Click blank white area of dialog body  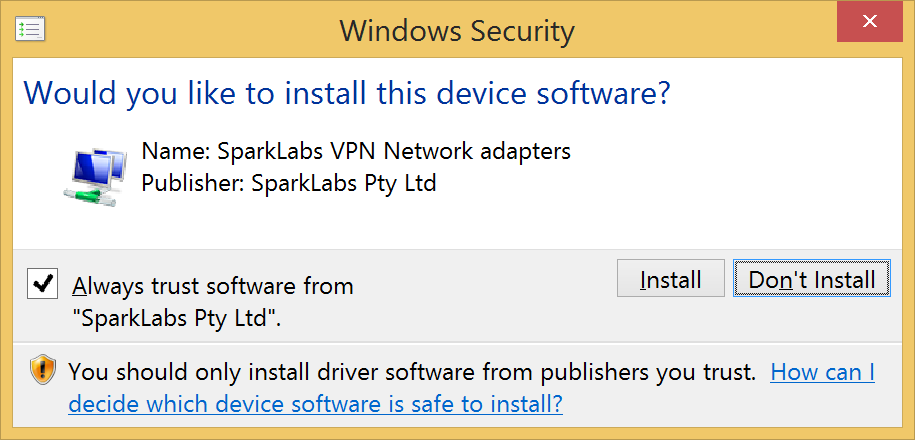(x=700, y=175)
